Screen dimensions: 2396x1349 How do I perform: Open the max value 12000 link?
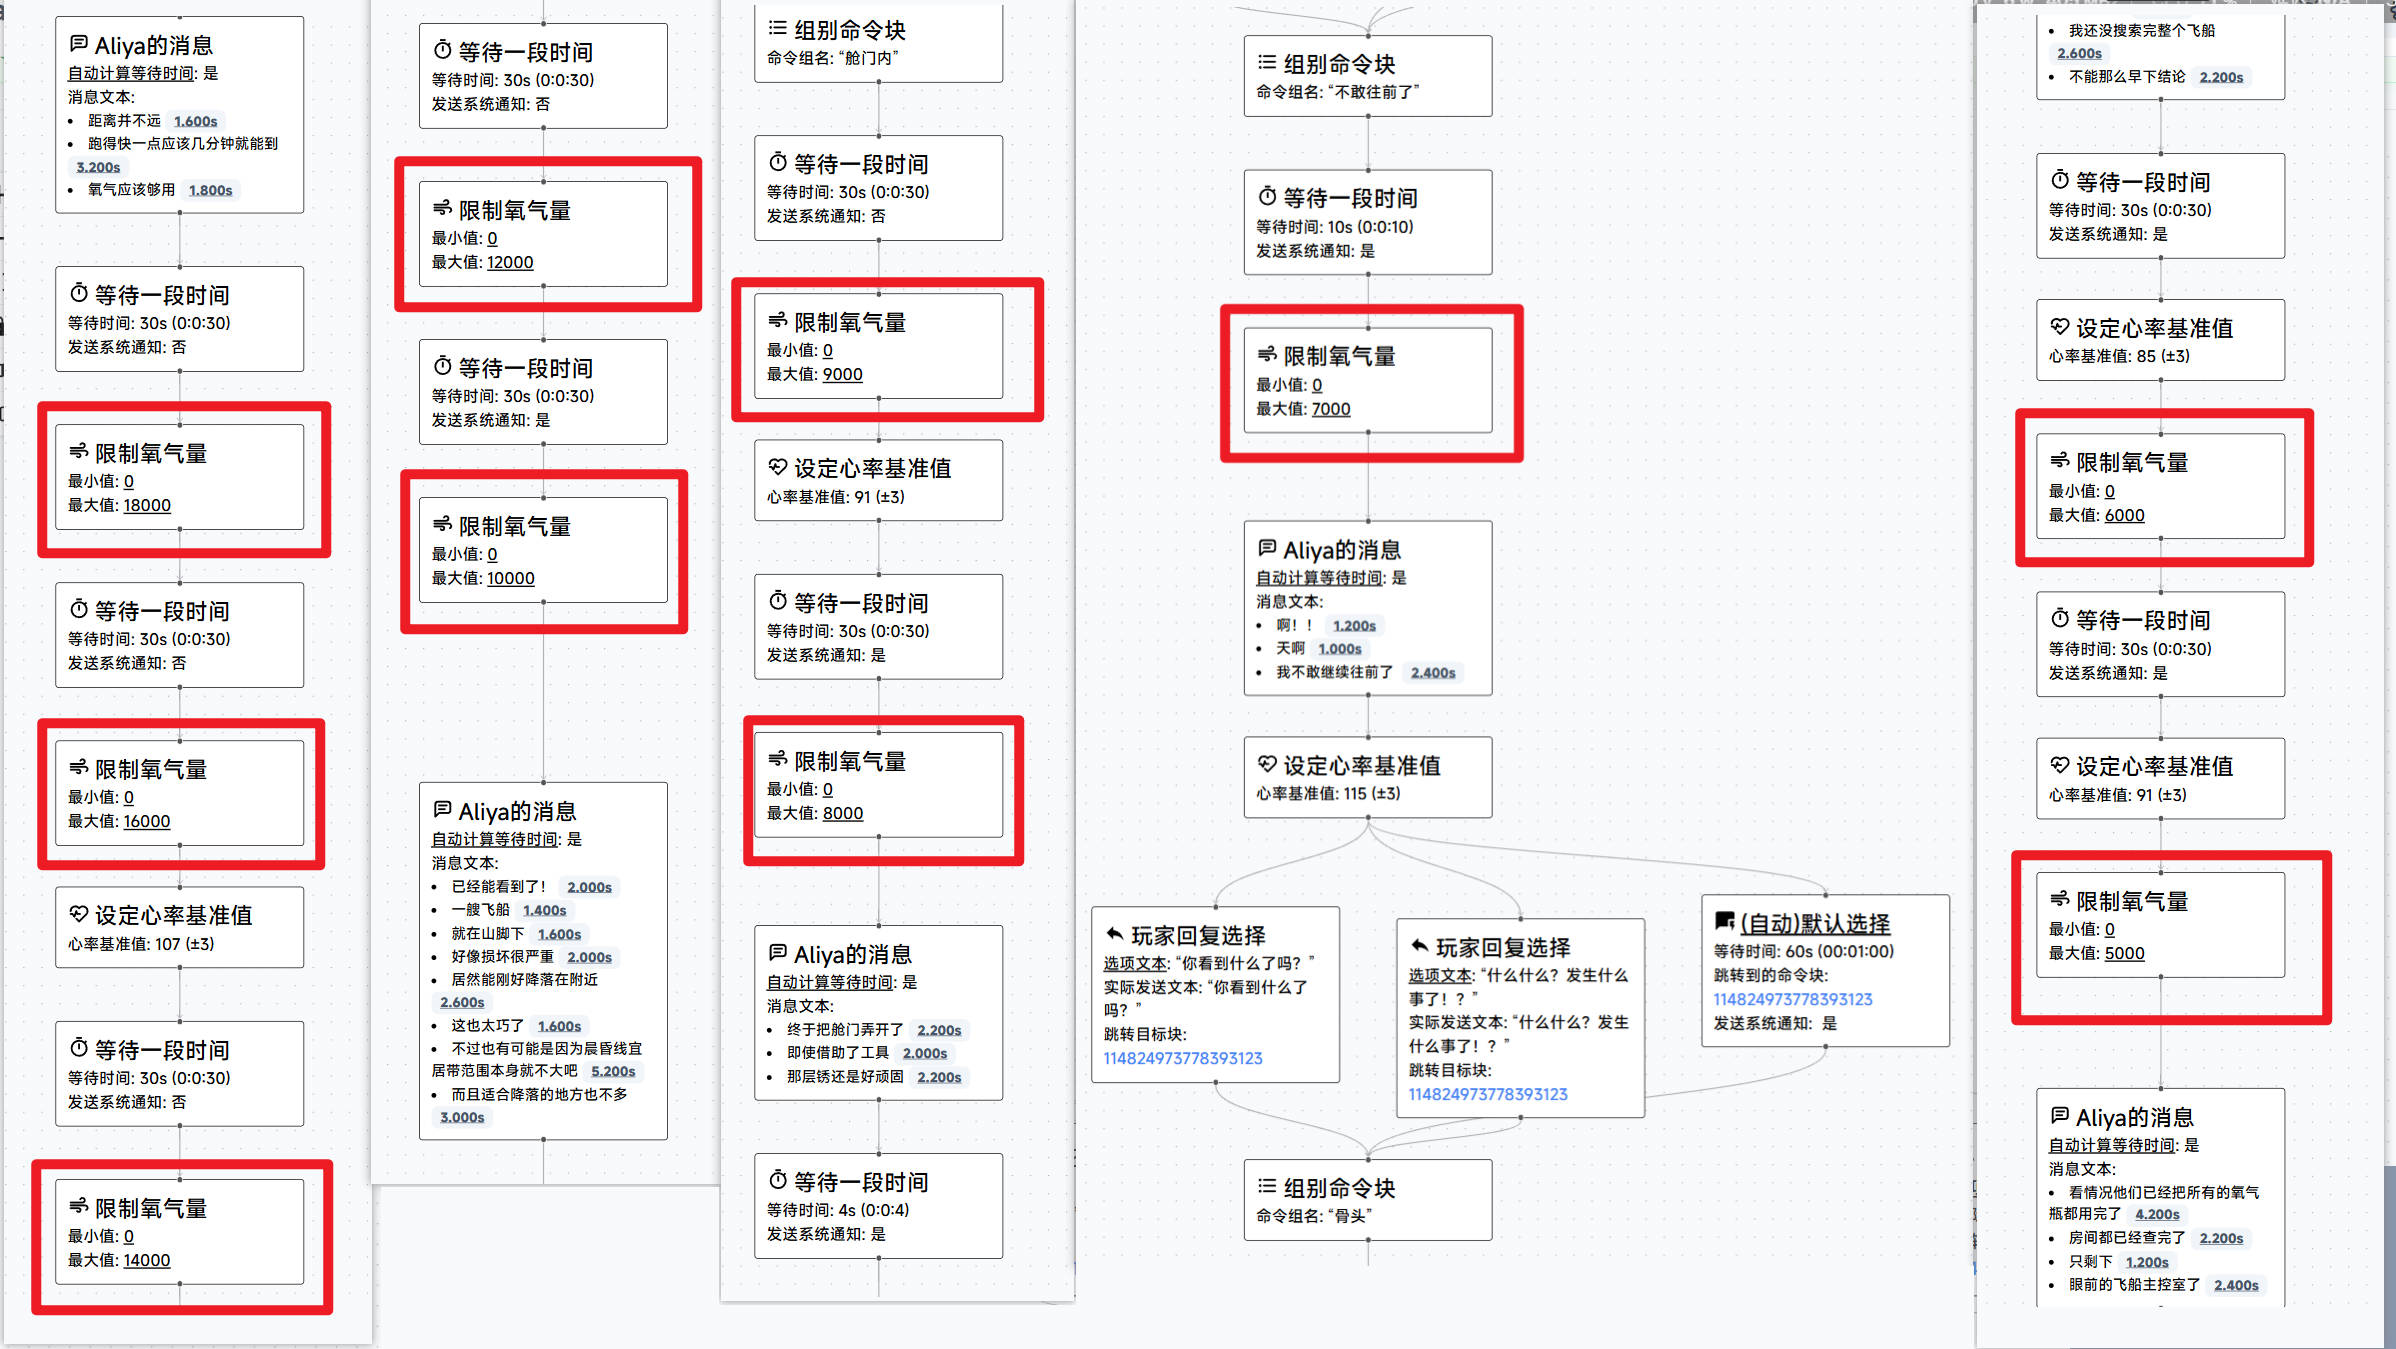point(510,262)
